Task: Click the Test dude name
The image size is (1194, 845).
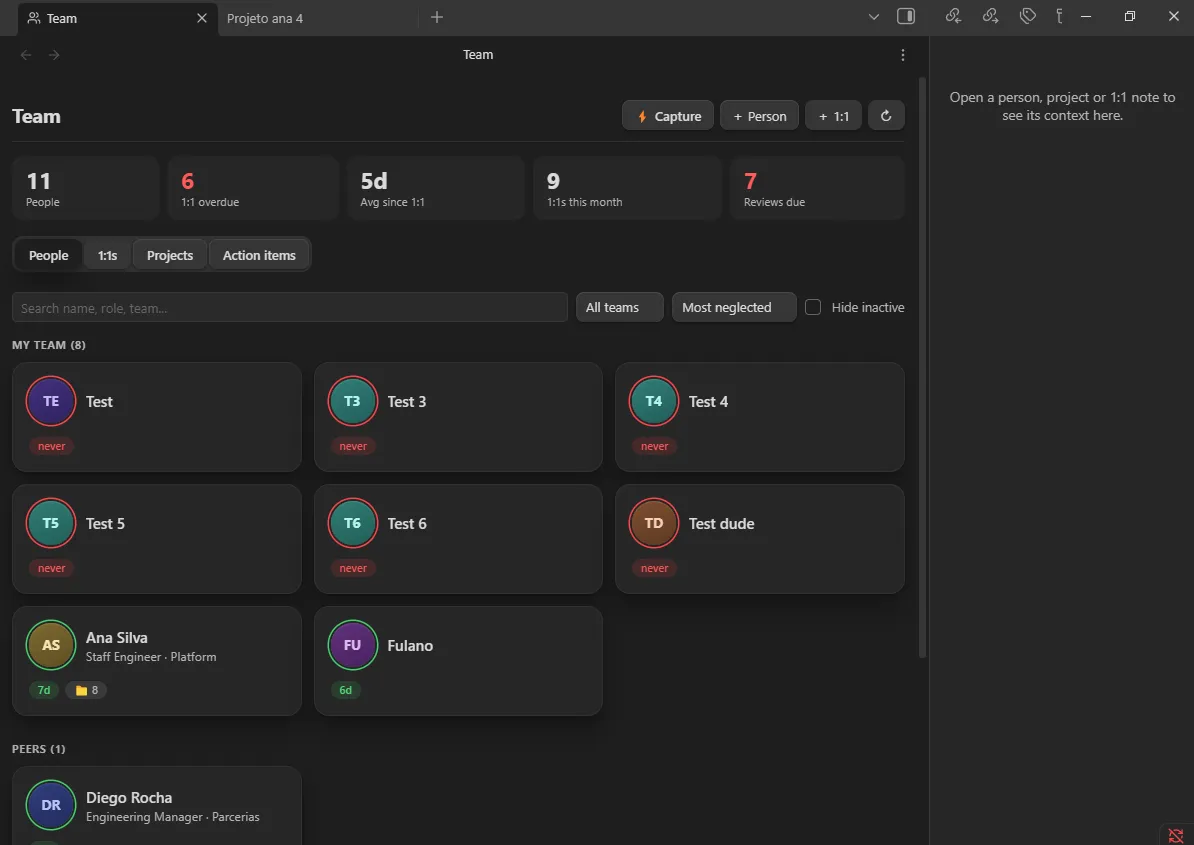Action: point(721,524)
